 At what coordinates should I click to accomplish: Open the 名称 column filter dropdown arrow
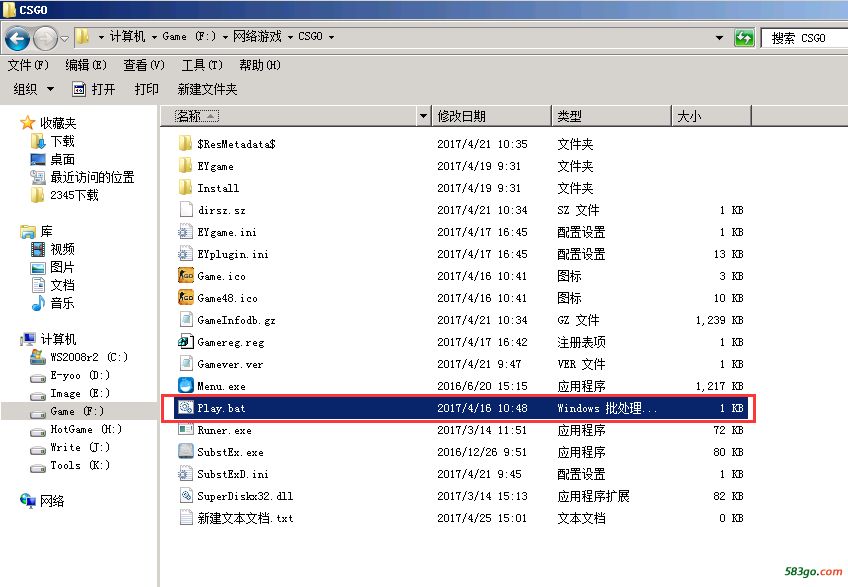[424, 116]
